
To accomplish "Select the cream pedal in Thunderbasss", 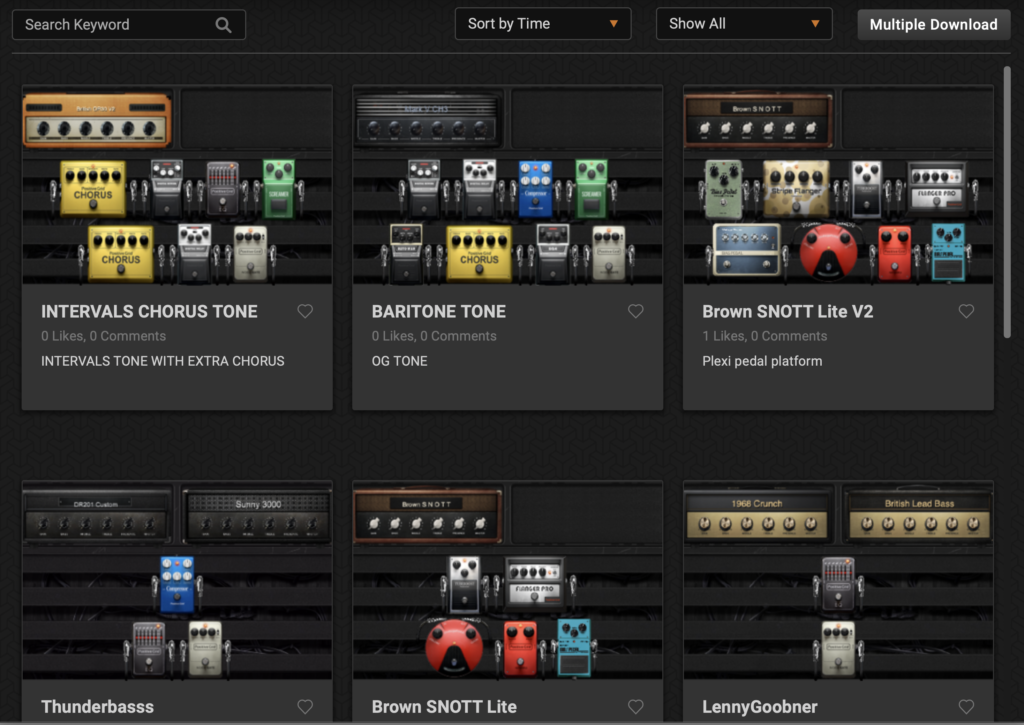I will click(x=205, y=648).
